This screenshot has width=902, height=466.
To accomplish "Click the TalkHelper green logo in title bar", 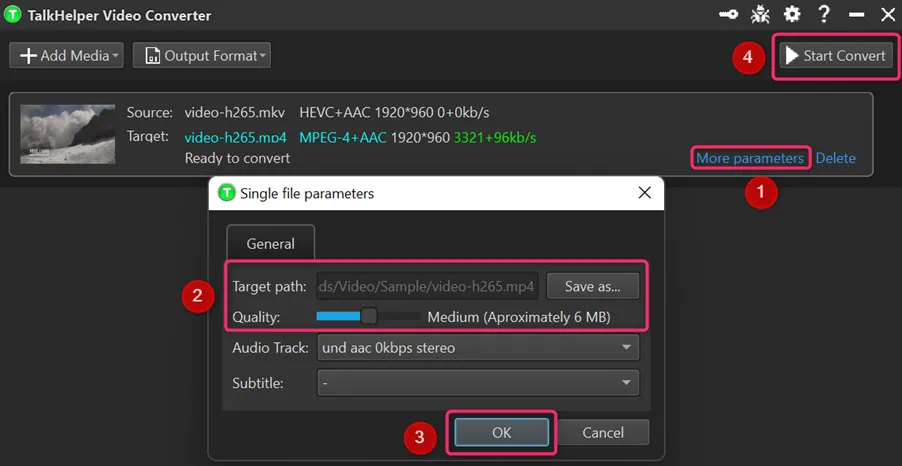I will (13, 14).
